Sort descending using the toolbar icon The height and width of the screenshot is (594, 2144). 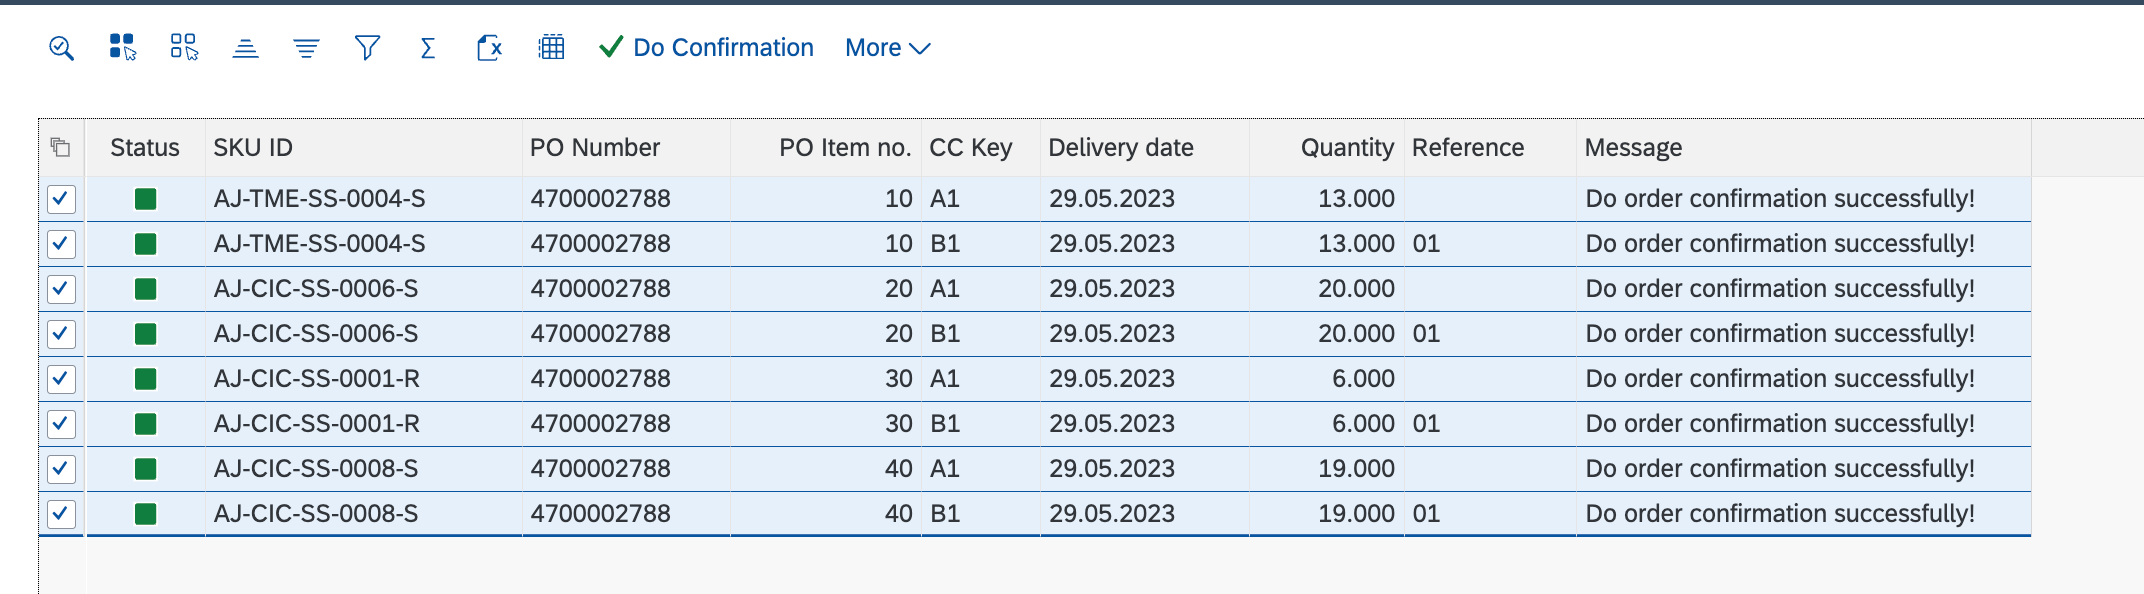(306, 48)
